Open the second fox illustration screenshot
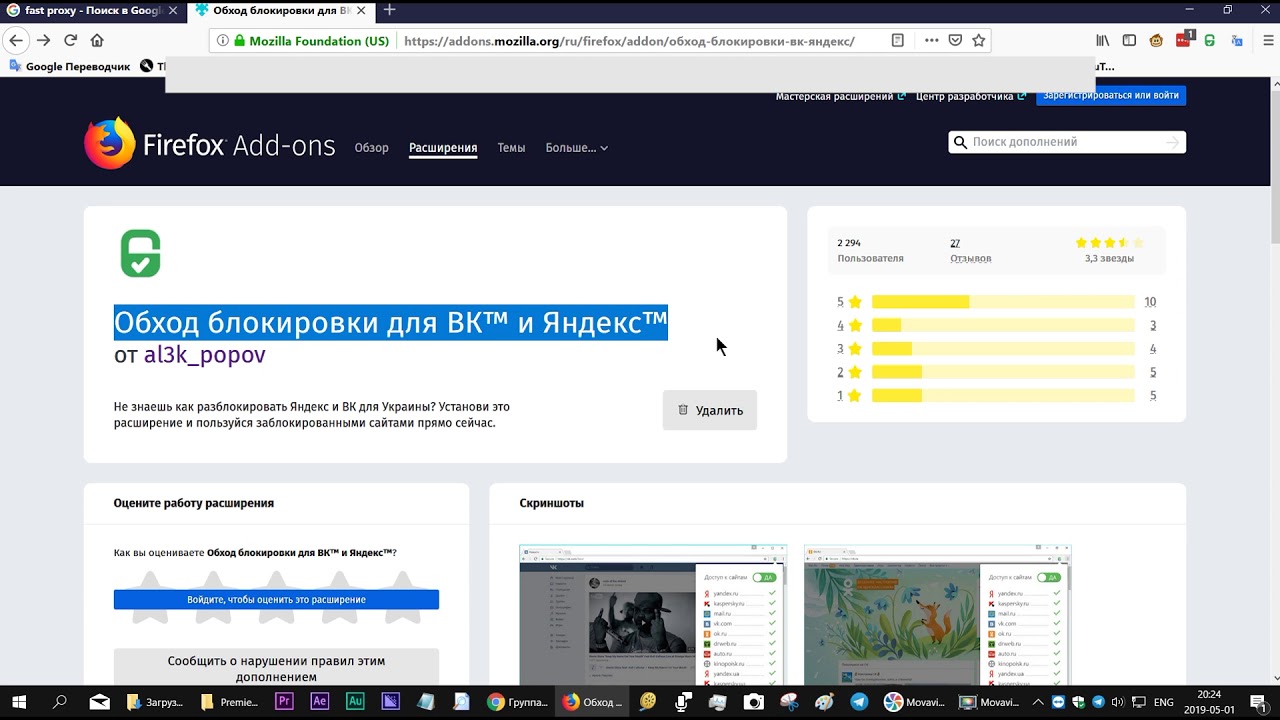The width and height of the screenshot is (1280, 720). (937, 615)
